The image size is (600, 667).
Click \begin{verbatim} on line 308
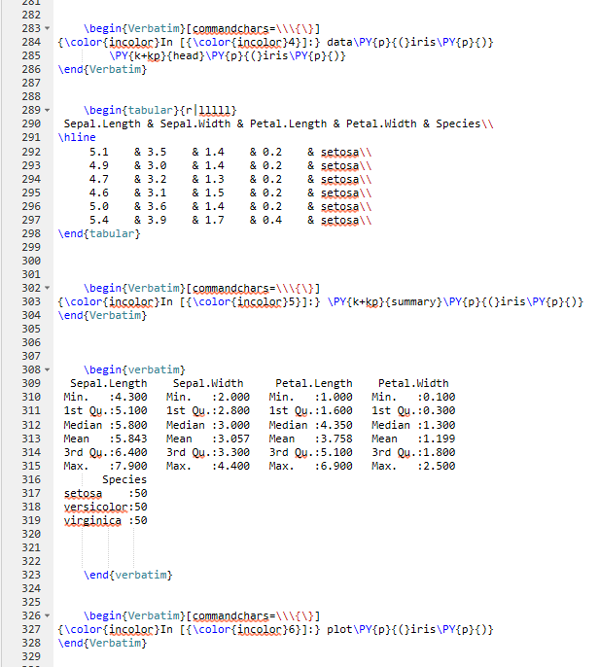(x=134, y=370)
